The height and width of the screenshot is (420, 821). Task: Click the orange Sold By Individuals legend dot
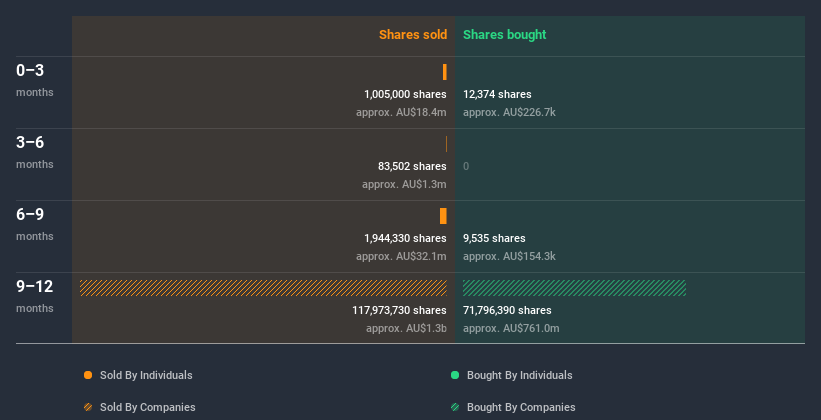click(88, 375)
